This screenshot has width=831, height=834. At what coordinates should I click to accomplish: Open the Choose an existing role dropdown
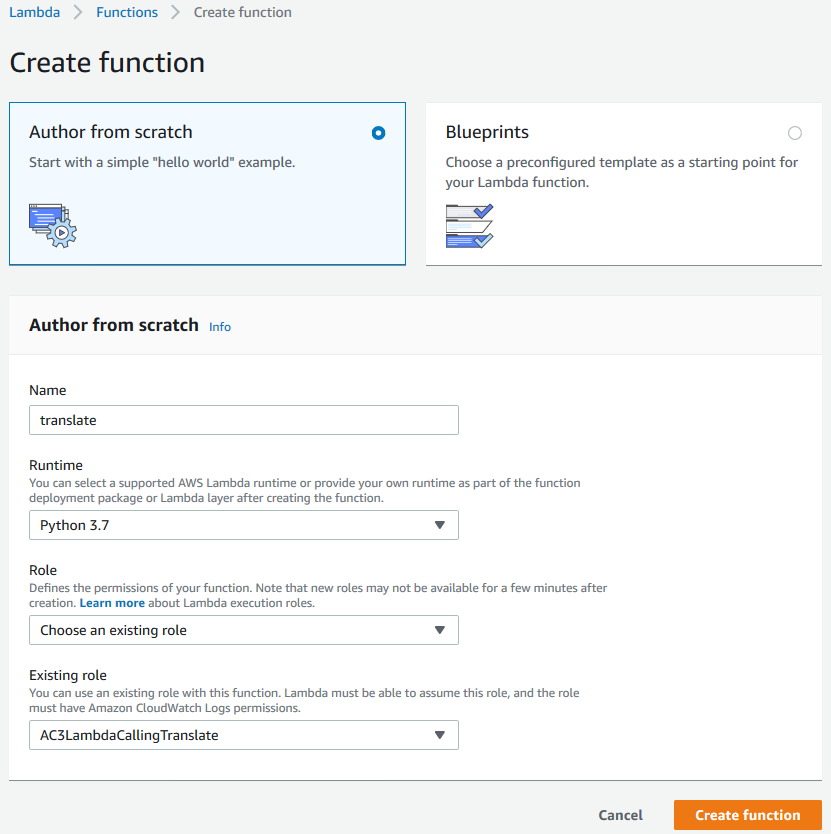(244, 630)
